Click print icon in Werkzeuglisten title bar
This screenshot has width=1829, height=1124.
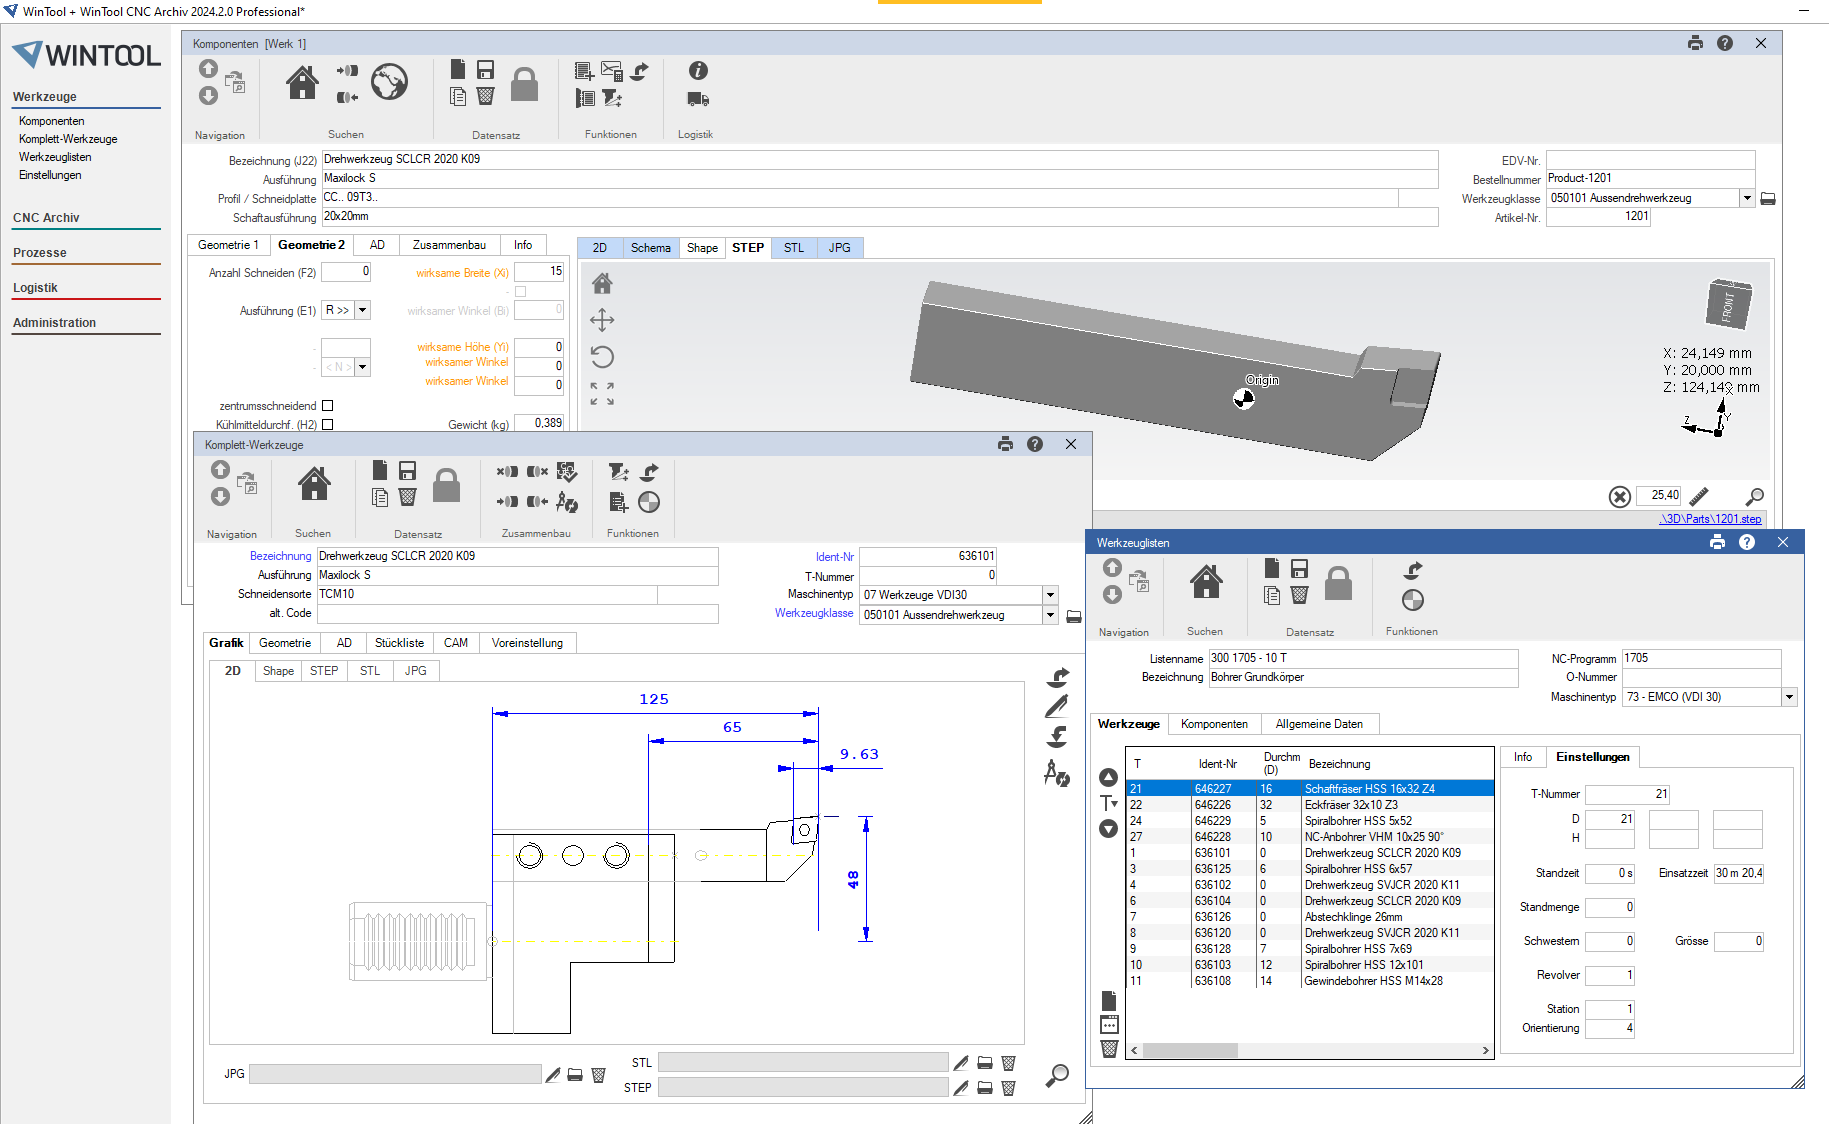click(1717, 542)
